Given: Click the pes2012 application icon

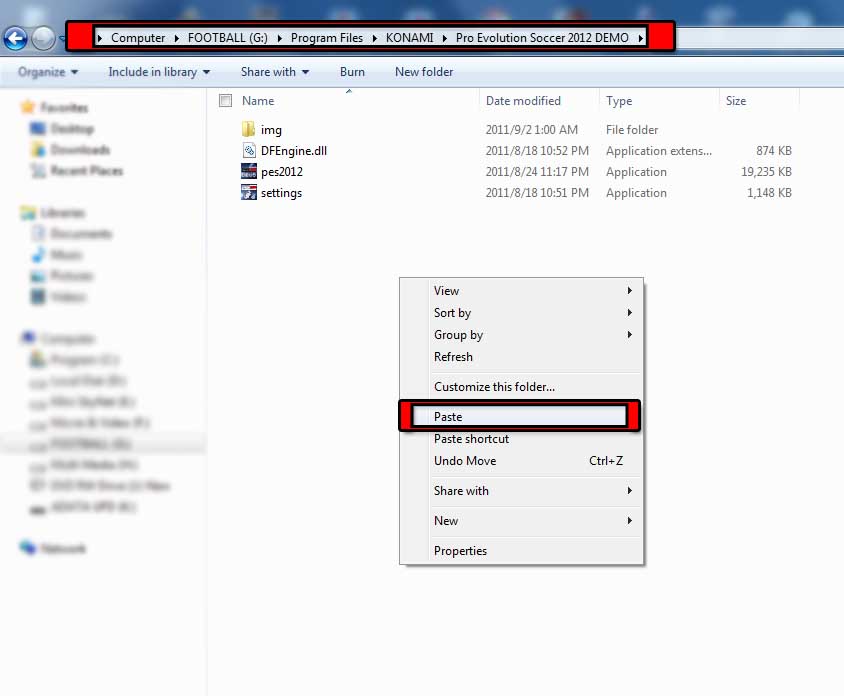Looking at the screenshot, I should click(x=249, y=172).
